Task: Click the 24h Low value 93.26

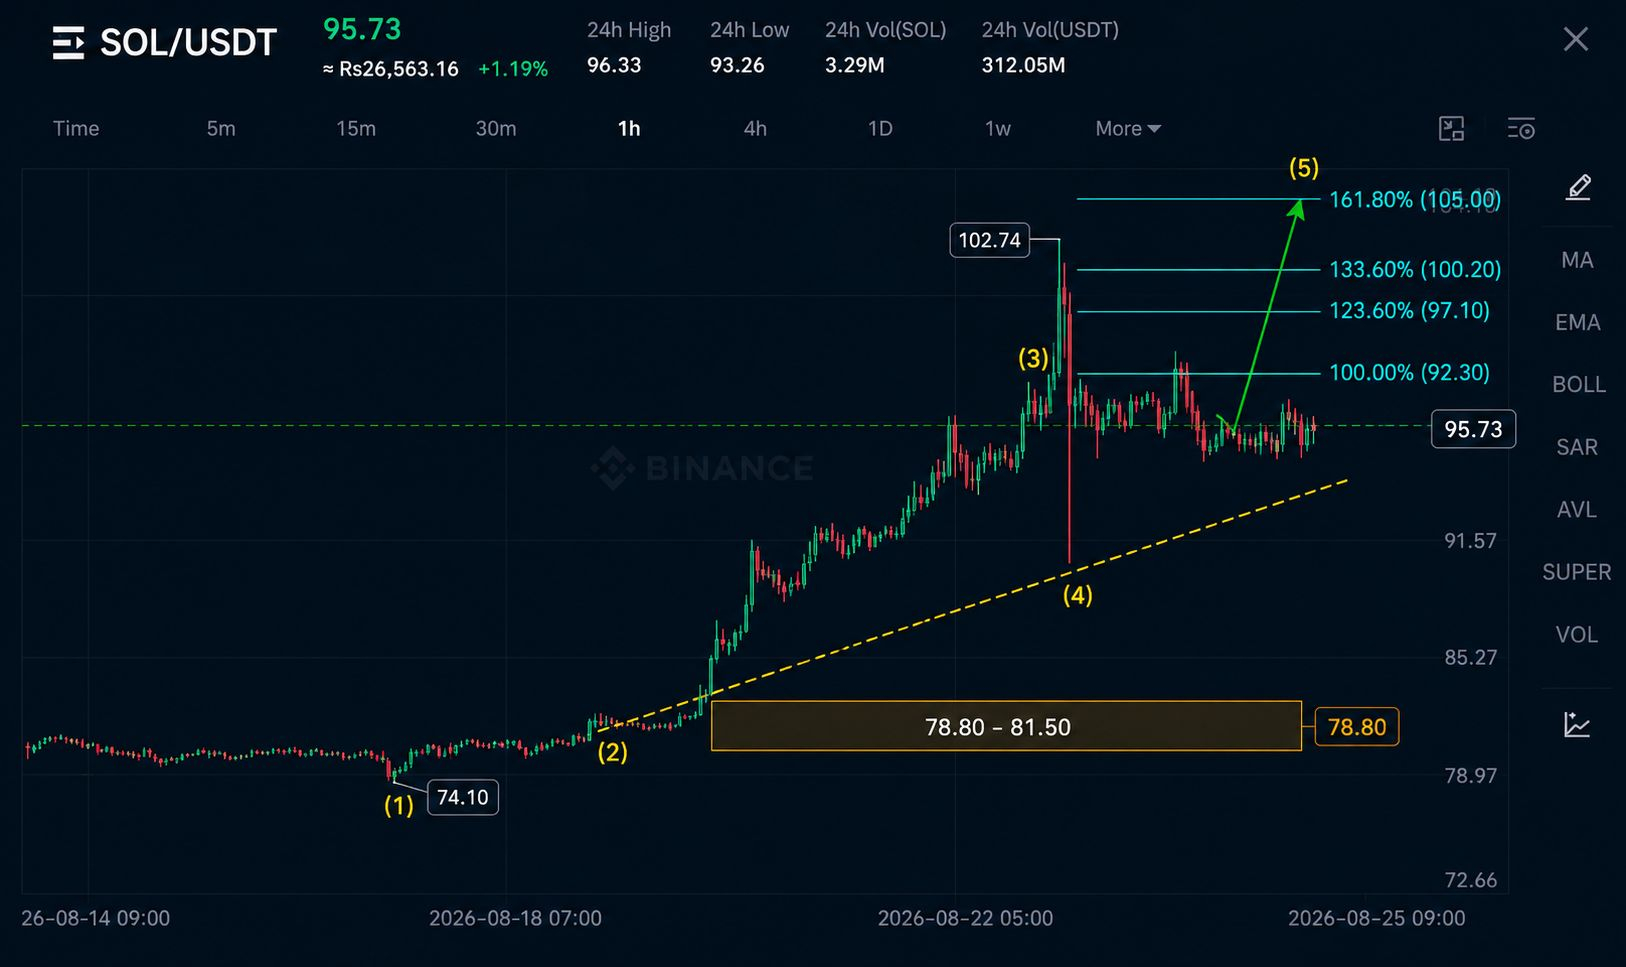Action: click(x=737, y=65)
